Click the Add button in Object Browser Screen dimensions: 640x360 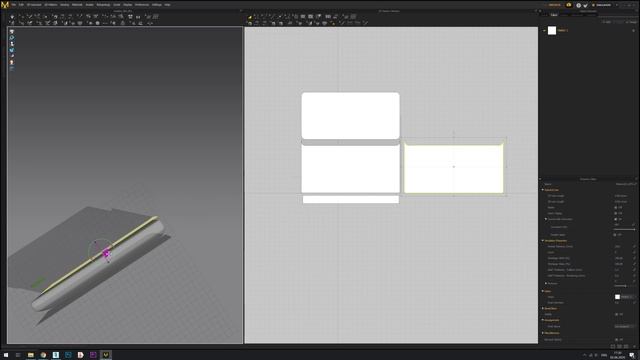pos(607,22)
